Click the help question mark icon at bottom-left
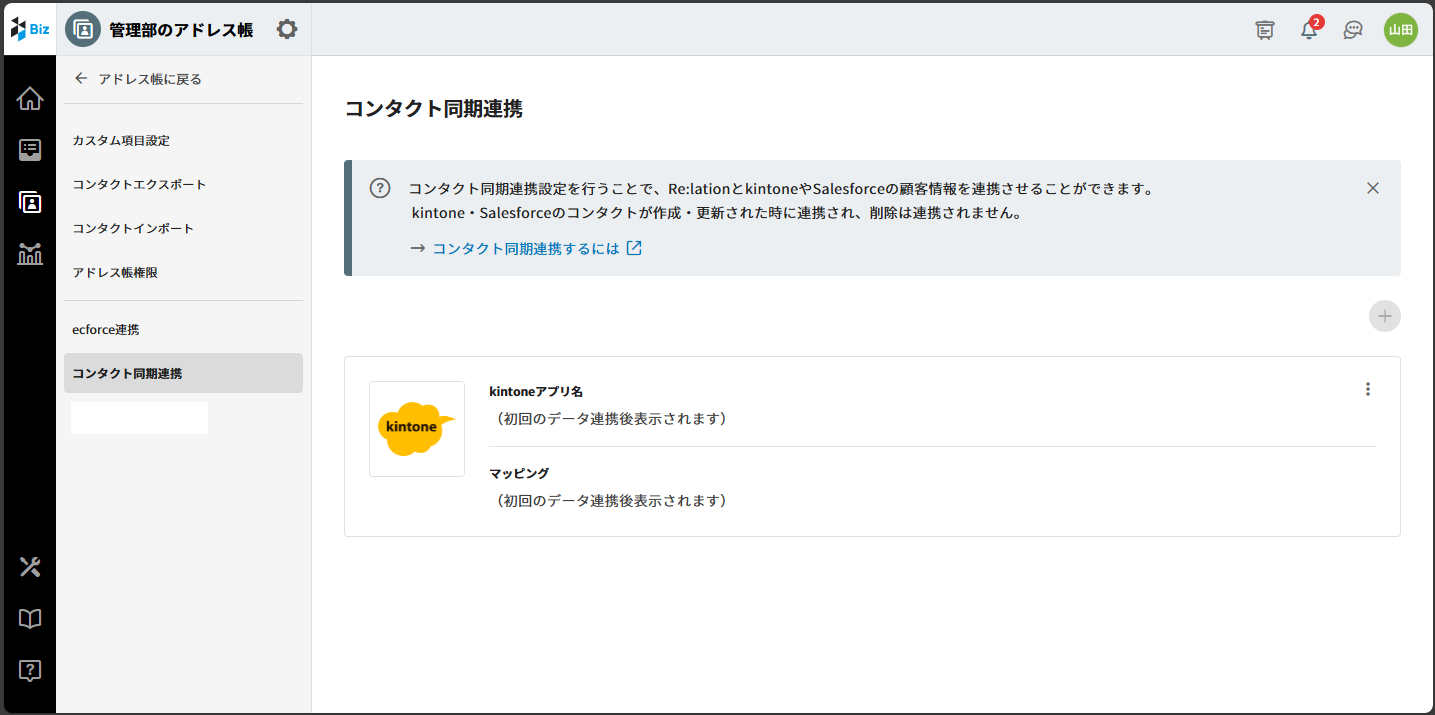The image size is (1435, 715). (x=30, y=670)
